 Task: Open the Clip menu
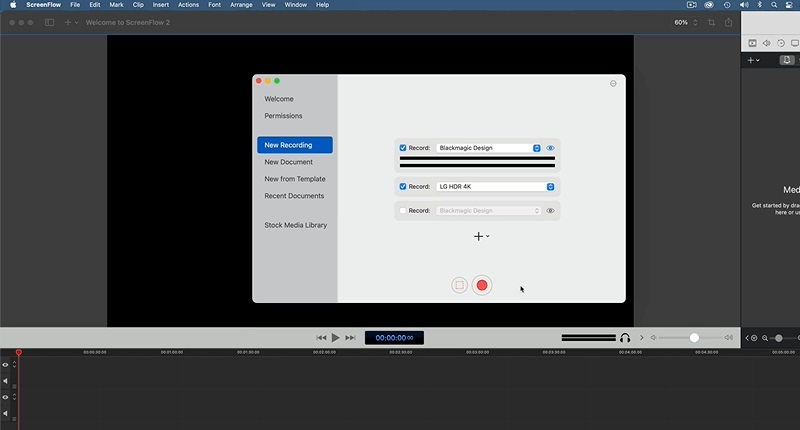click(x=138, y=5)
